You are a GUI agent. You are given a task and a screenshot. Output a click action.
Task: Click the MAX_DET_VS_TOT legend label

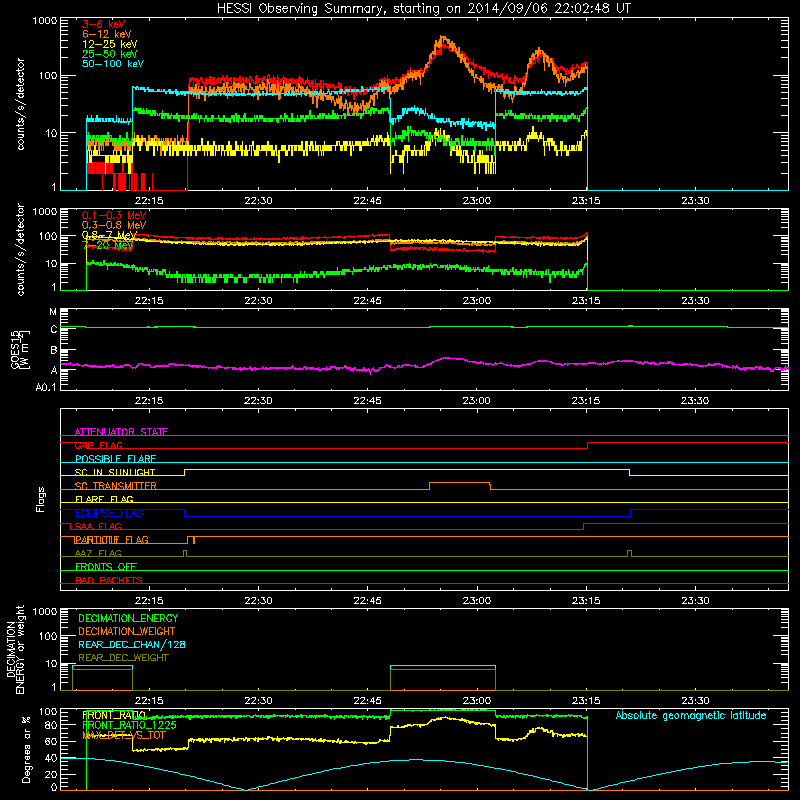click(x=123, y=735)
